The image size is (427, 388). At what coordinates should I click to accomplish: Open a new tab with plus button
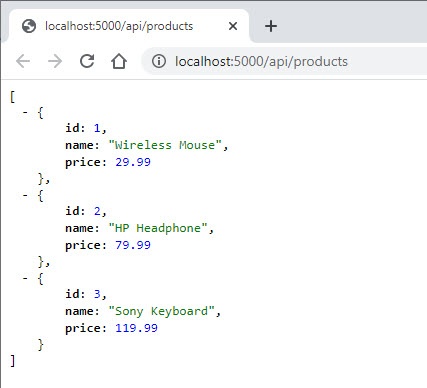click(271, 26)
